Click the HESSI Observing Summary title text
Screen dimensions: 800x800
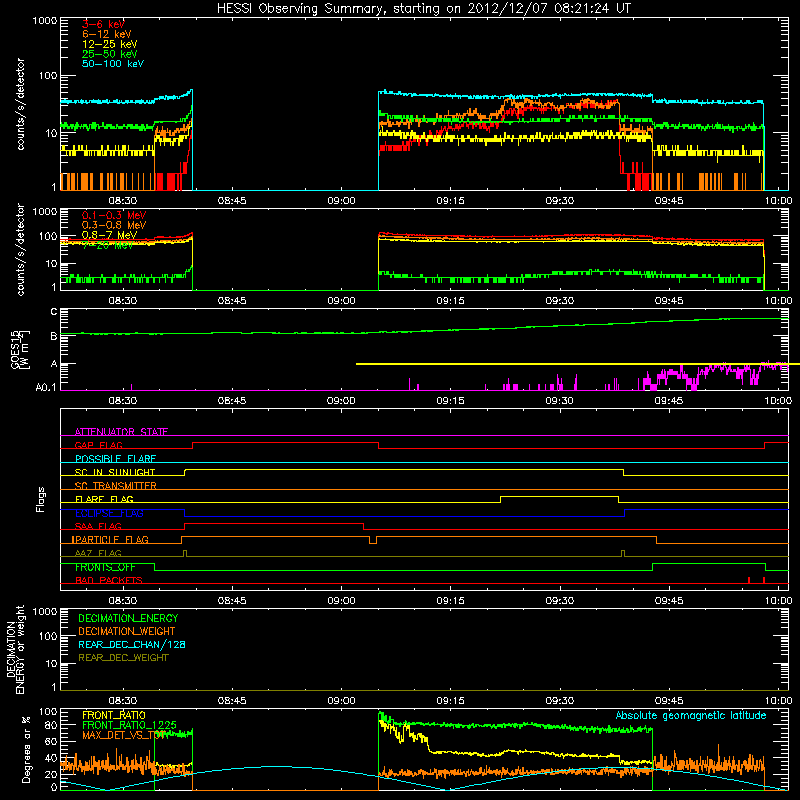pos(423,9)
